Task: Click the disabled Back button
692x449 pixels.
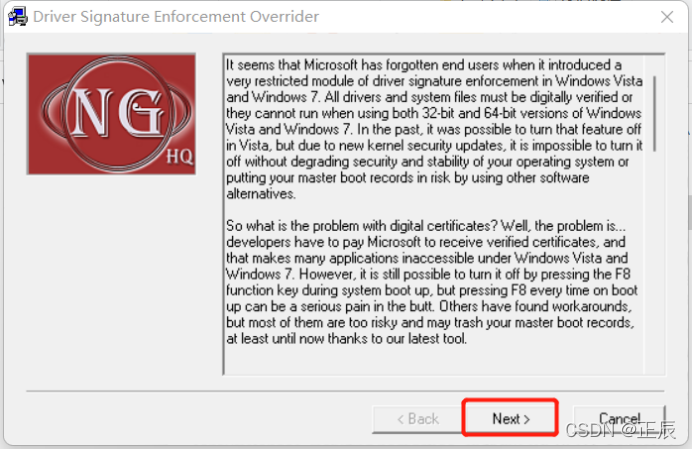Action: point(417,419)
